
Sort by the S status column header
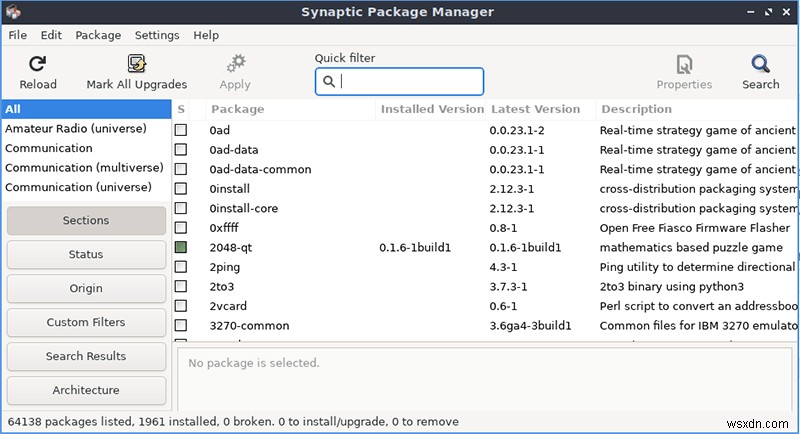[x=181, y=109]
